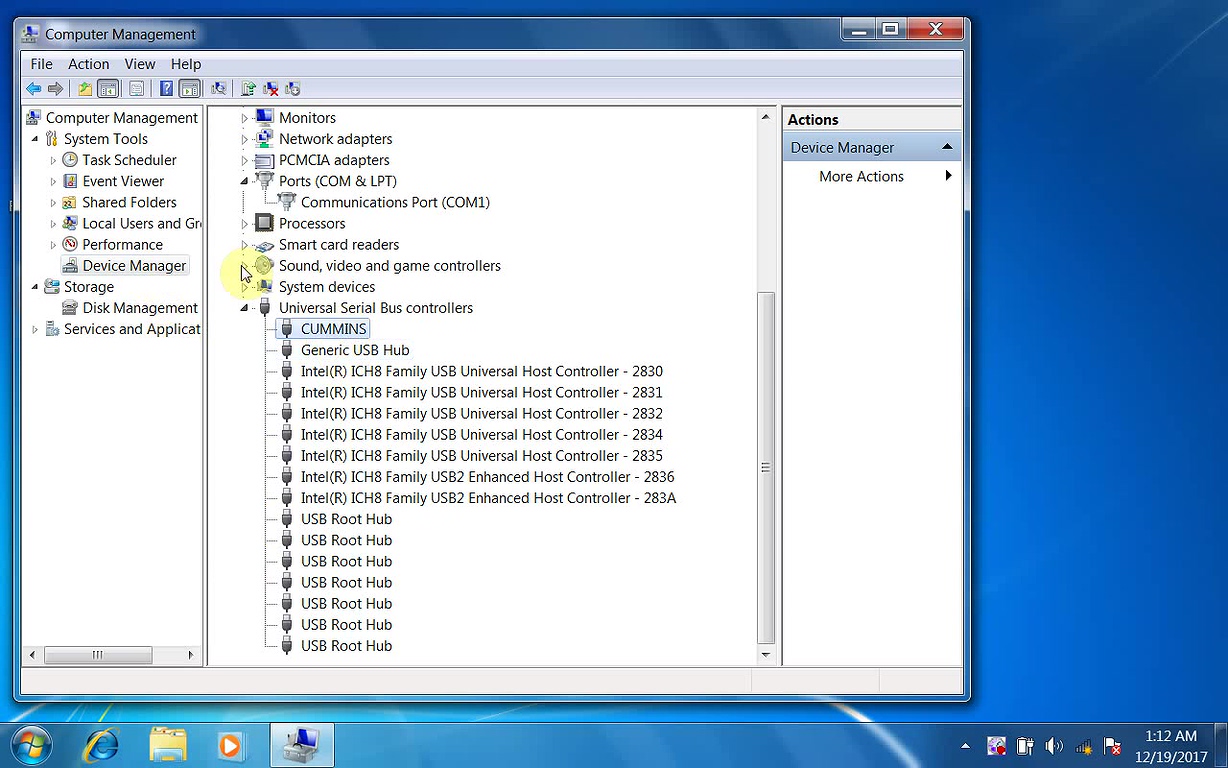Open Windows Media Player from the taskbar
This screenshot has width=1228, height=768.
pyautogui.click(x=230, y=745)
